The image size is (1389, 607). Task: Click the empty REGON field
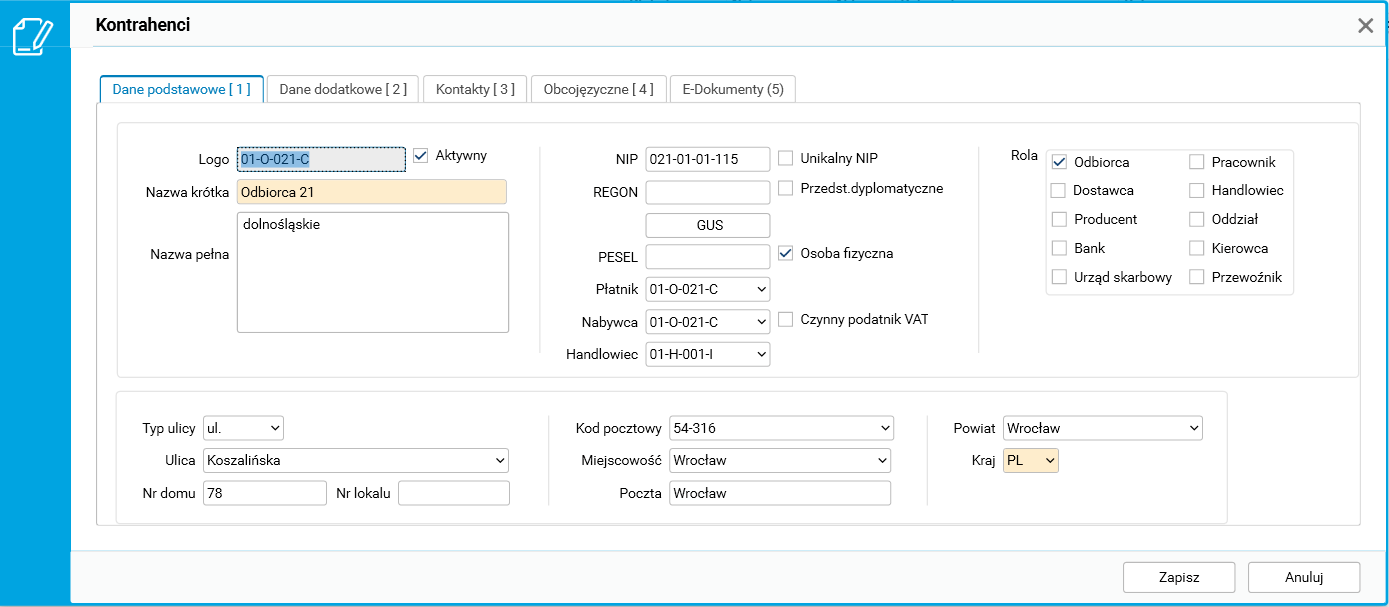coord(708,192)
